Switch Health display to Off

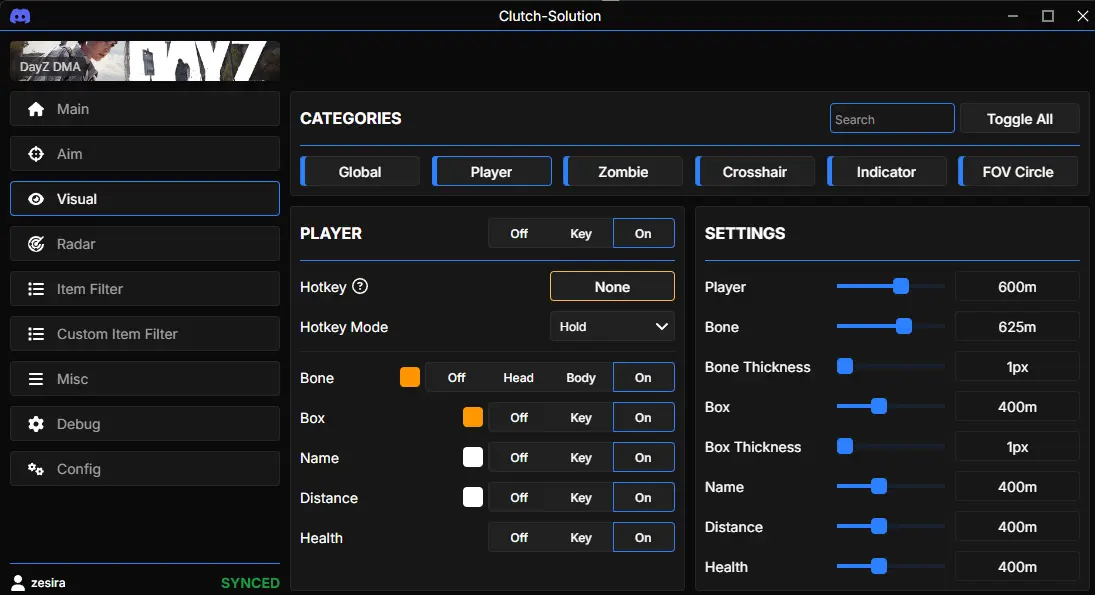pos(519,538)
